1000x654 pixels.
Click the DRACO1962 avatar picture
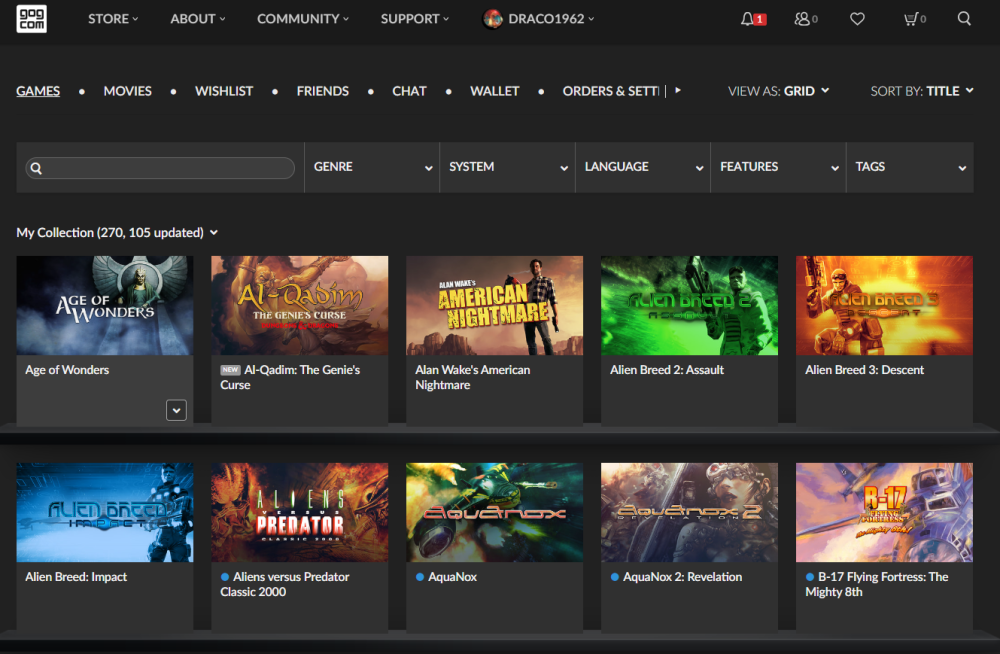pos(492,19)
